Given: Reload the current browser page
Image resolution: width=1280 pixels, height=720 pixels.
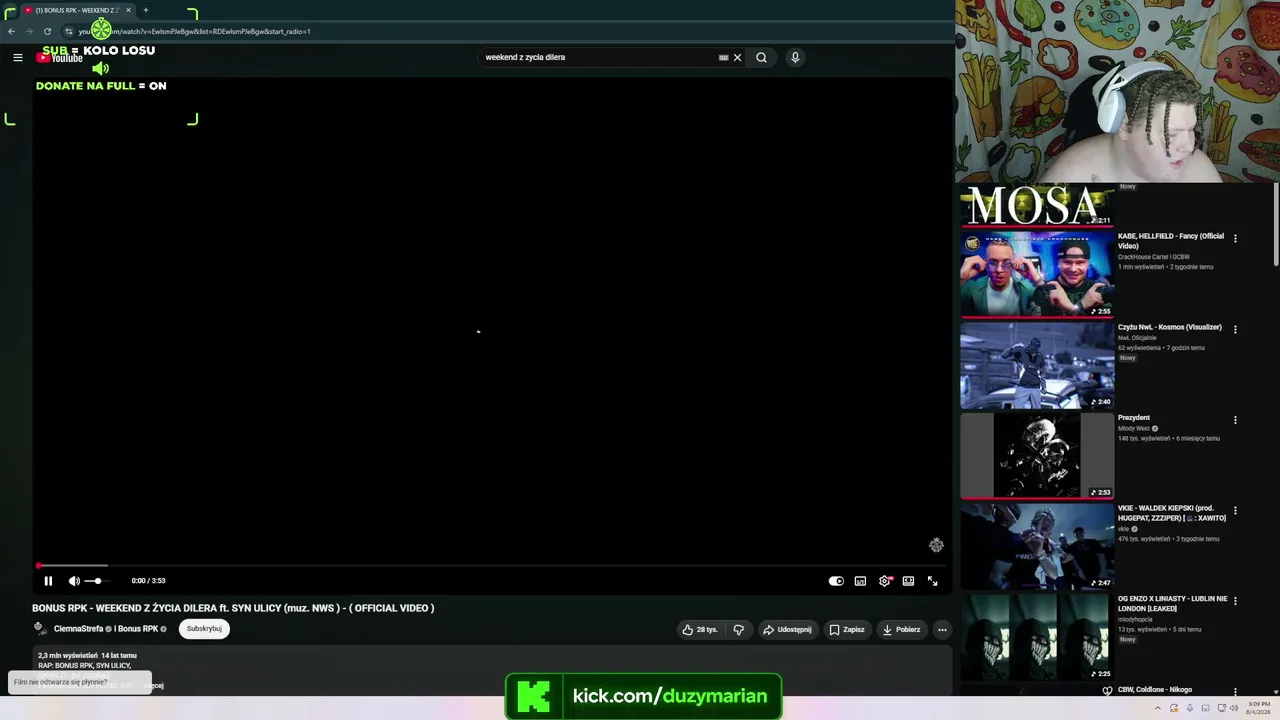Looking at the screenshot, I should click(x=47, y=31).
